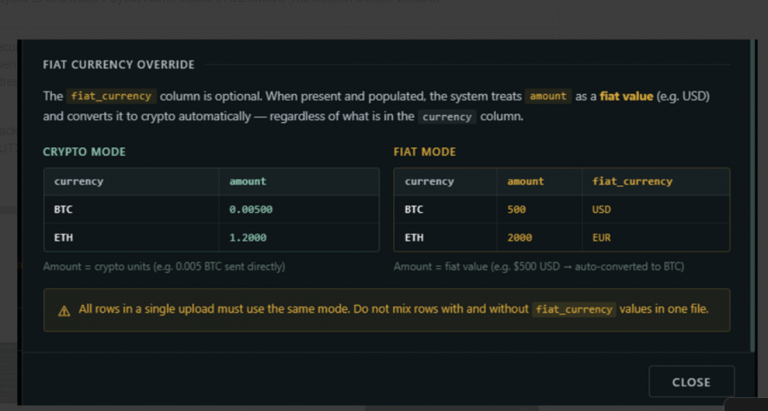Select the fiat_currency code tag in description
The image size is (768, 411).
click(x=111, y=96)
